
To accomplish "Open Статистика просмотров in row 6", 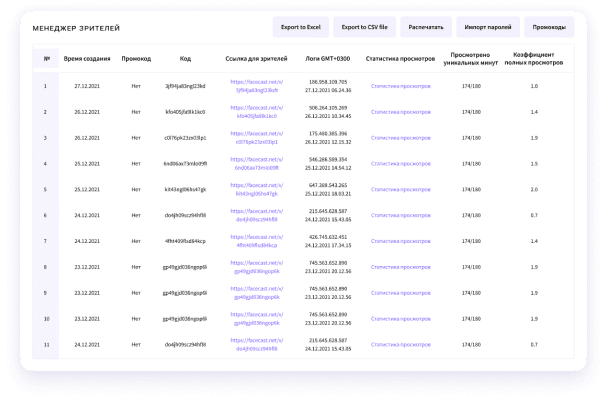I will click(401, 215).
